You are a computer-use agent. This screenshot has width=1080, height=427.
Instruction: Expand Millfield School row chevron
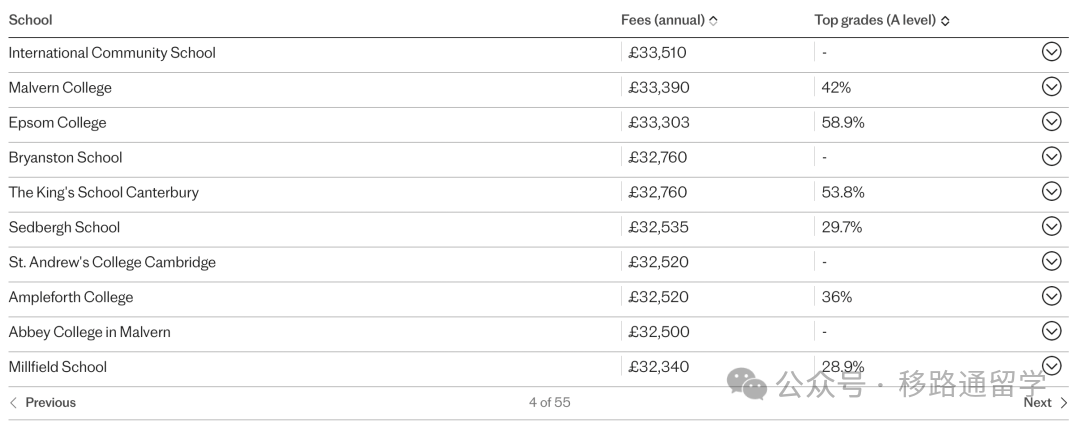(1051, 366)
